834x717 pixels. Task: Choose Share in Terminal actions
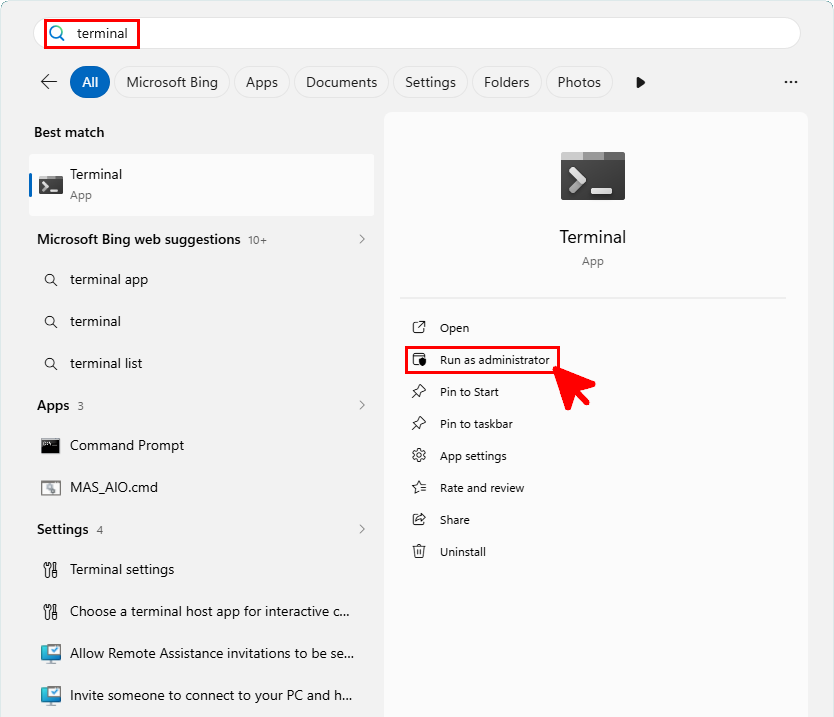(455, 520)
